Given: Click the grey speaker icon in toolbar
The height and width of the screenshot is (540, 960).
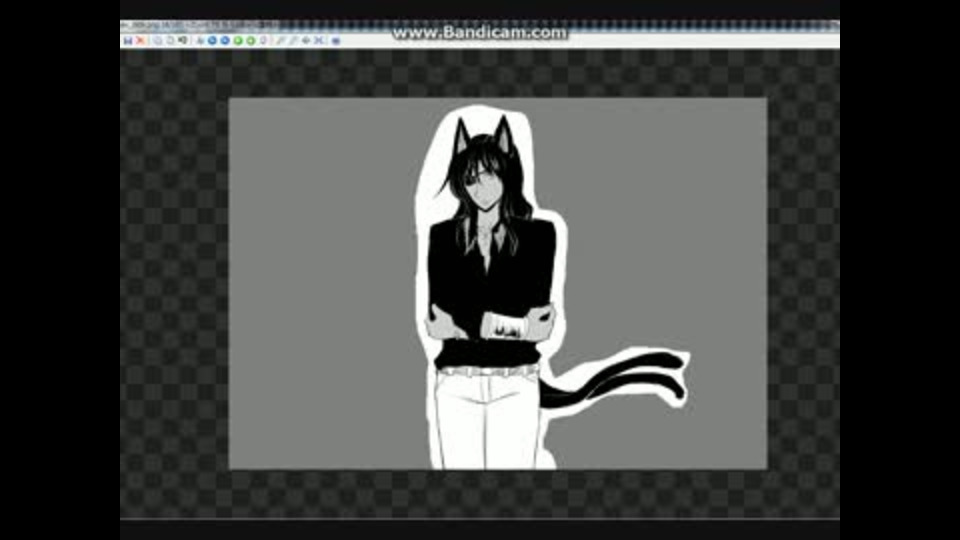Looking at the screenshot, I should pos(183,40).
